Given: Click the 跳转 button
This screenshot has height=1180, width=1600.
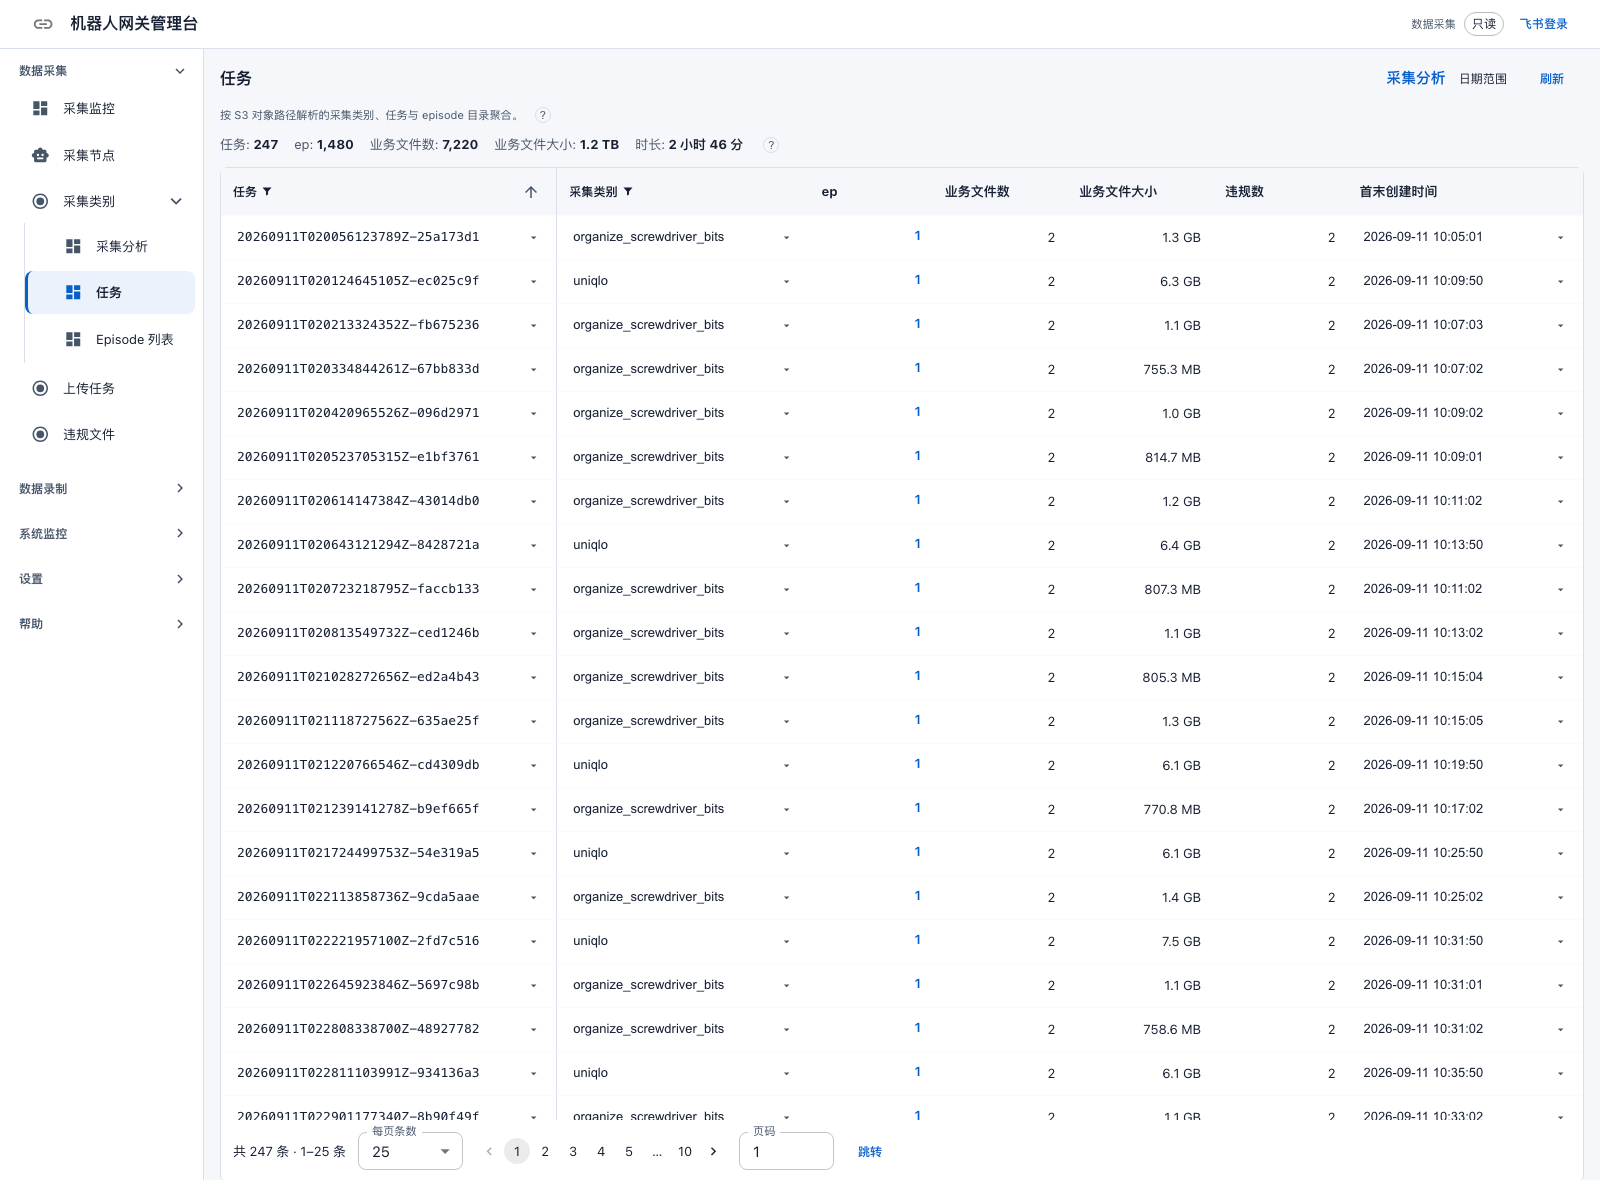Looking at the screenshot, I should click(870, 1151).
